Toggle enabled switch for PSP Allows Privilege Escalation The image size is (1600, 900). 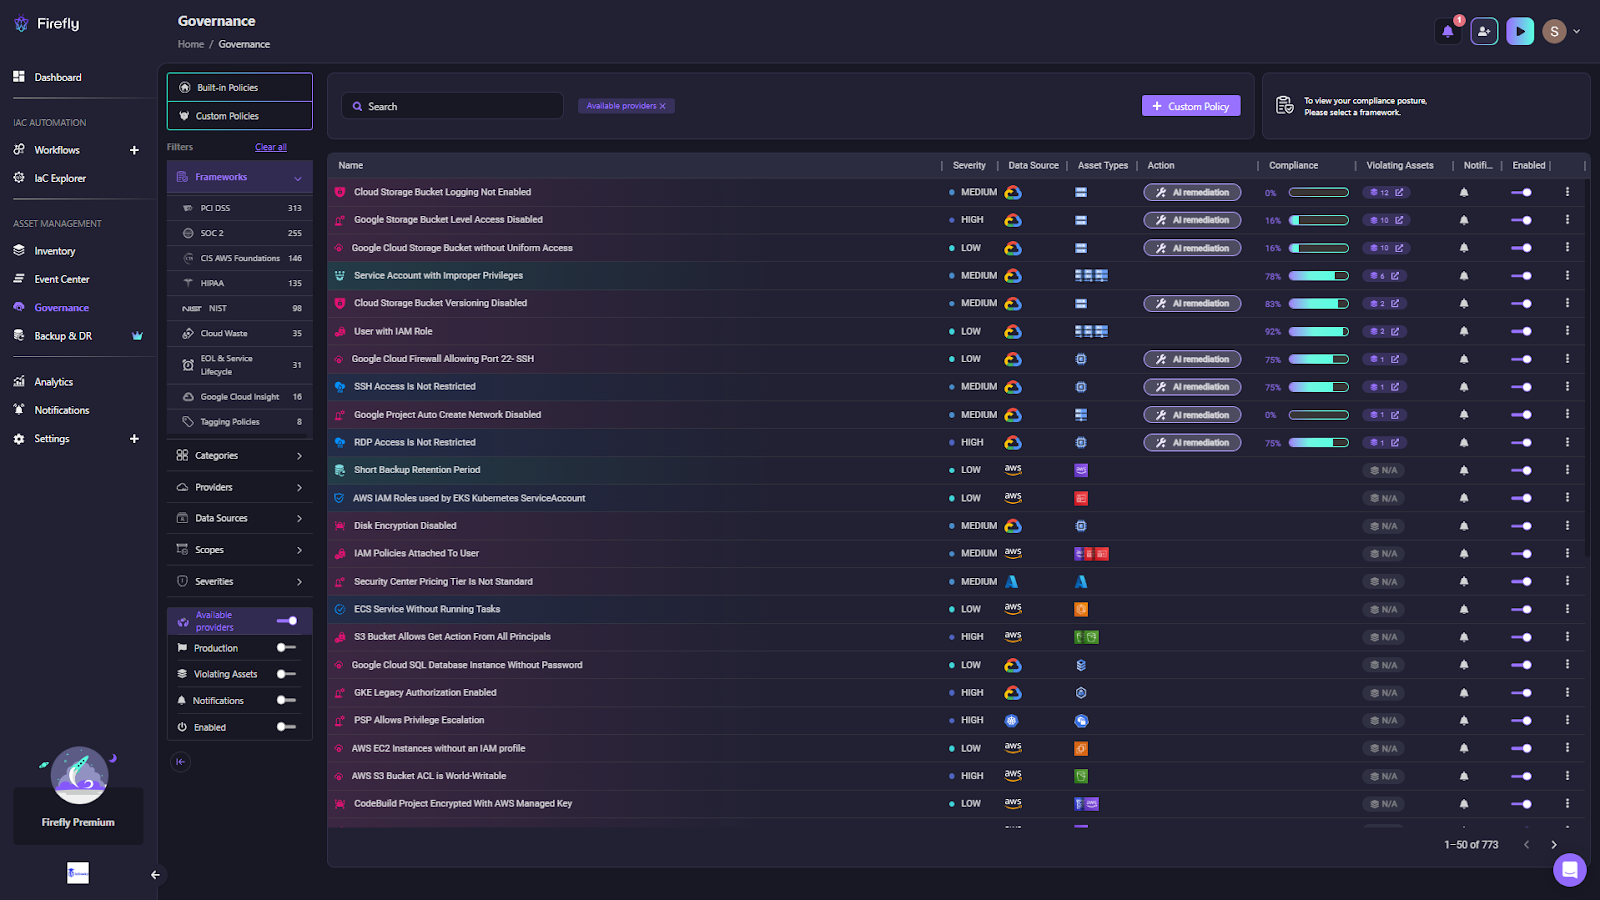pos(1521,720)
